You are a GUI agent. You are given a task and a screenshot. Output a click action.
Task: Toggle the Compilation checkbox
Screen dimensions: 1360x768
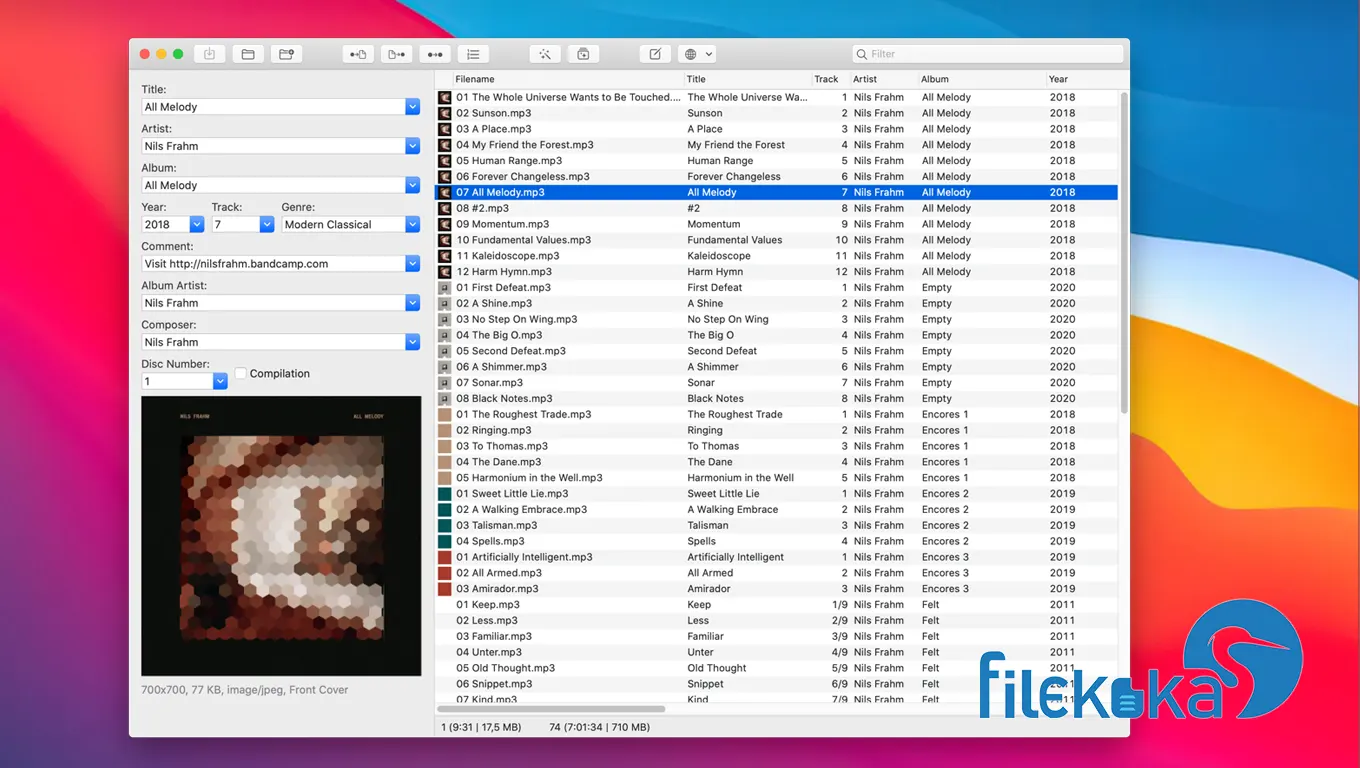pyautogui.click(x=241, y=373)
